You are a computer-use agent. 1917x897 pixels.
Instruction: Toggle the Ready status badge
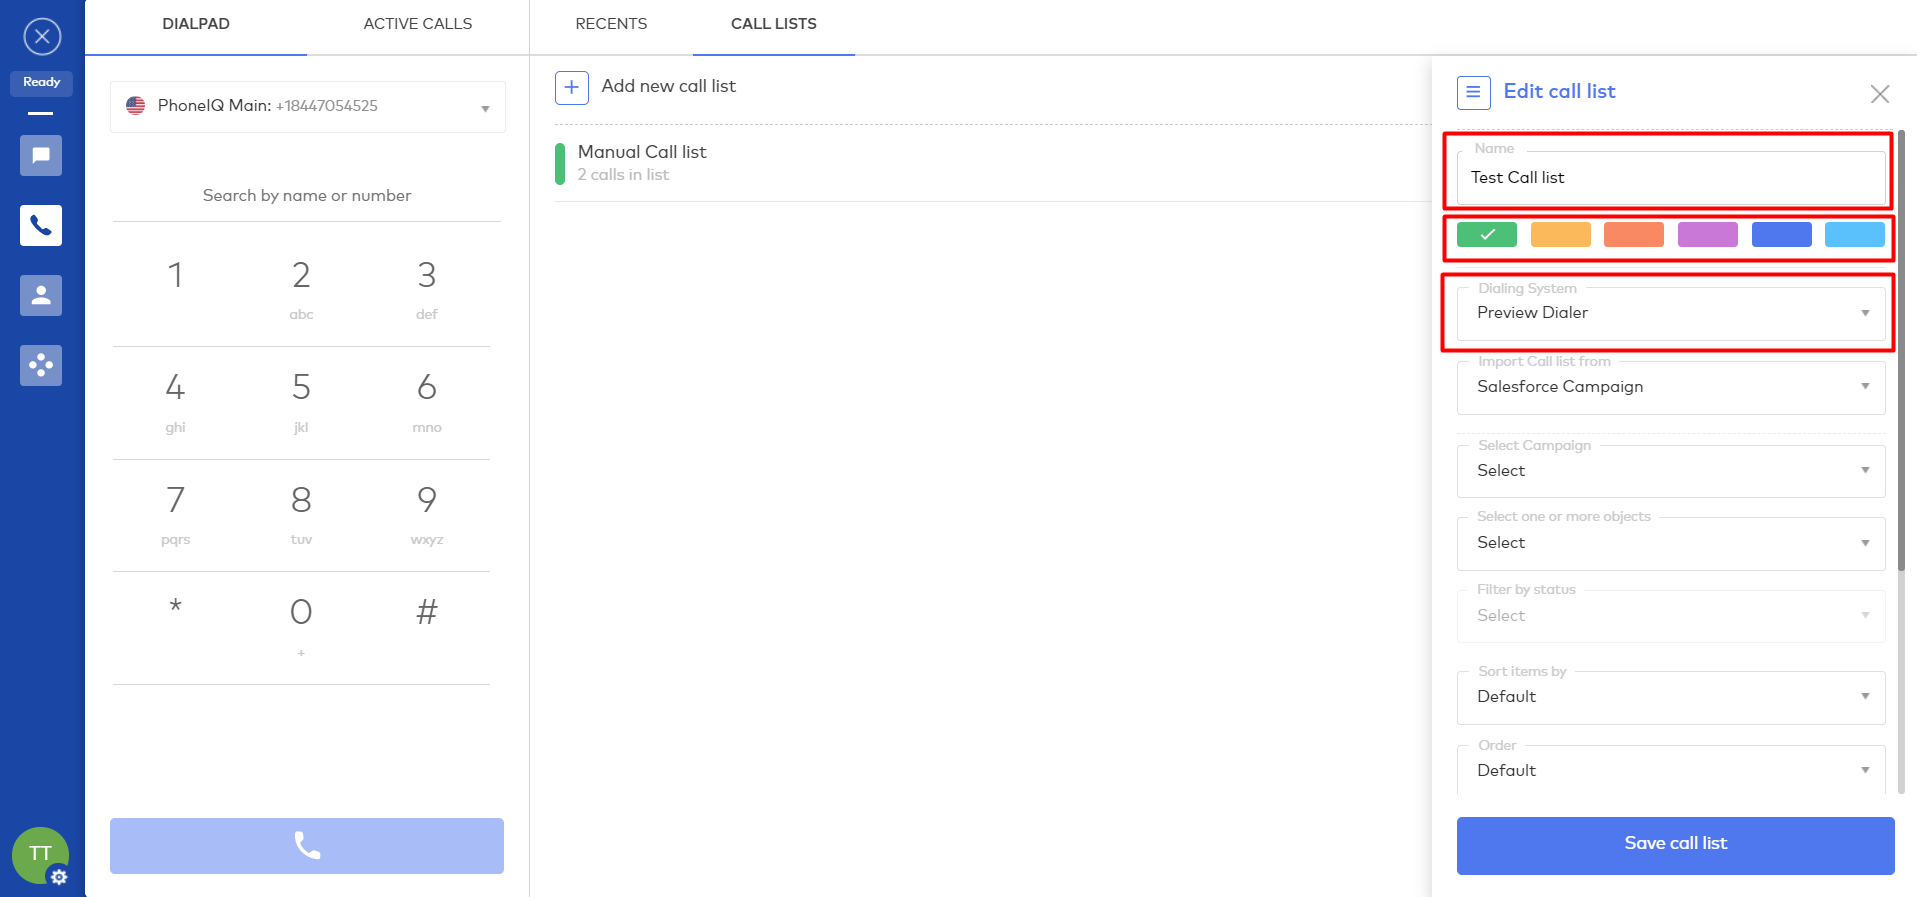[42, 83]
